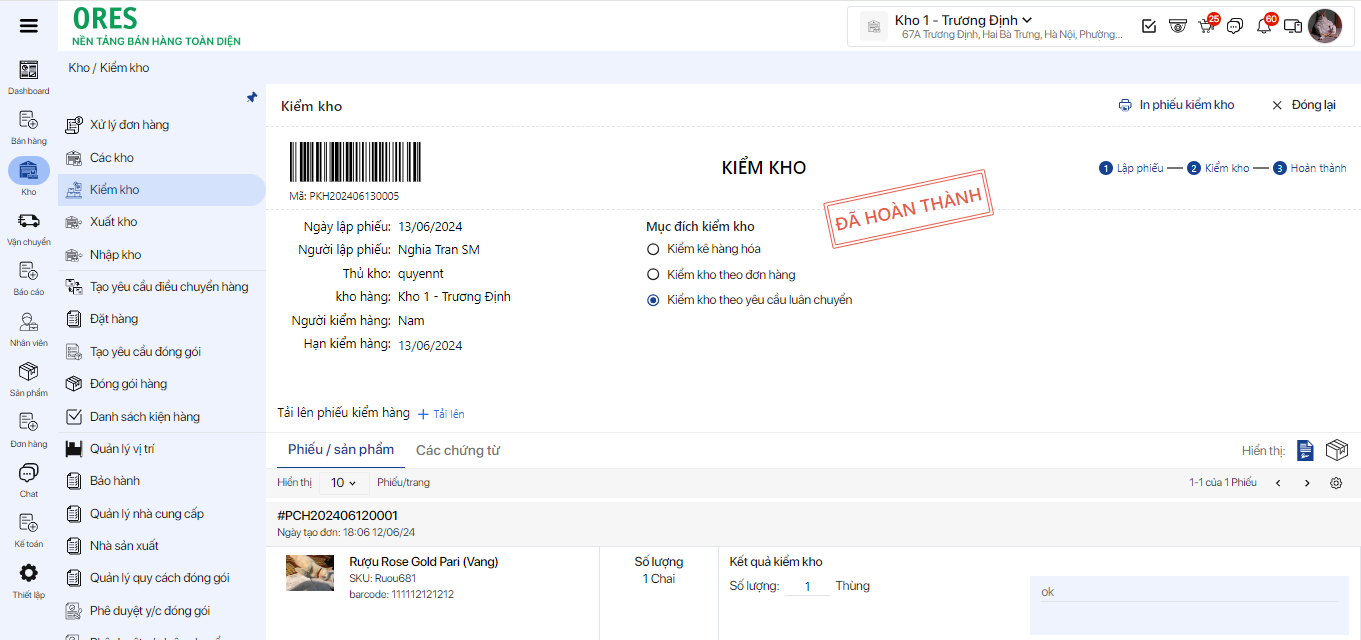Select "Kiểm kho theo yêu cầu luân chuyển" radio
1361x640 pixels.
pyautogui.click(x=653, y=300)
